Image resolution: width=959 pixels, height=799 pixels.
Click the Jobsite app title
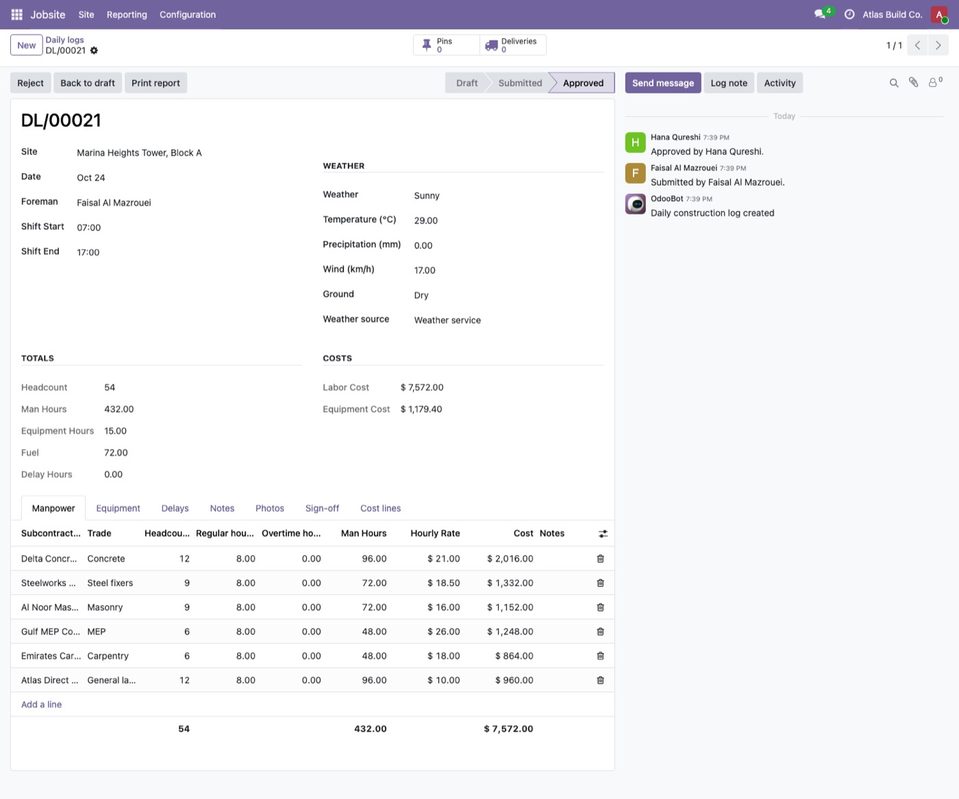(x=48, y=15)
